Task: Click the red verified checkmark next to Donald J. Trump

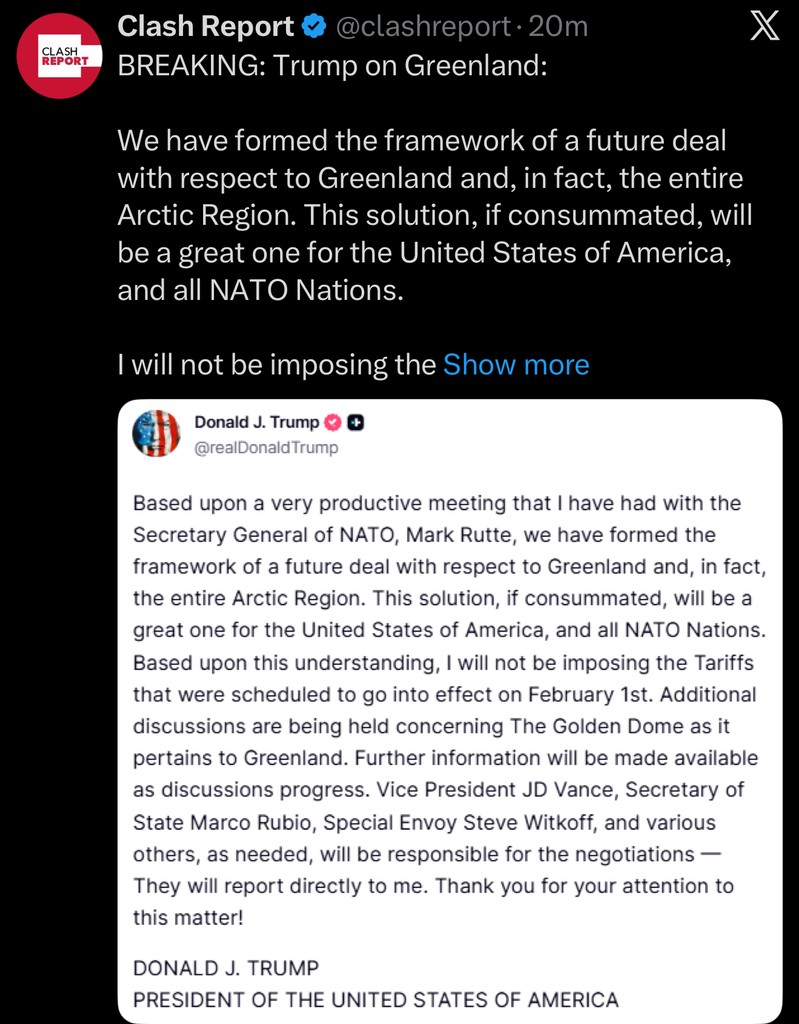Action: click(334, 422)
